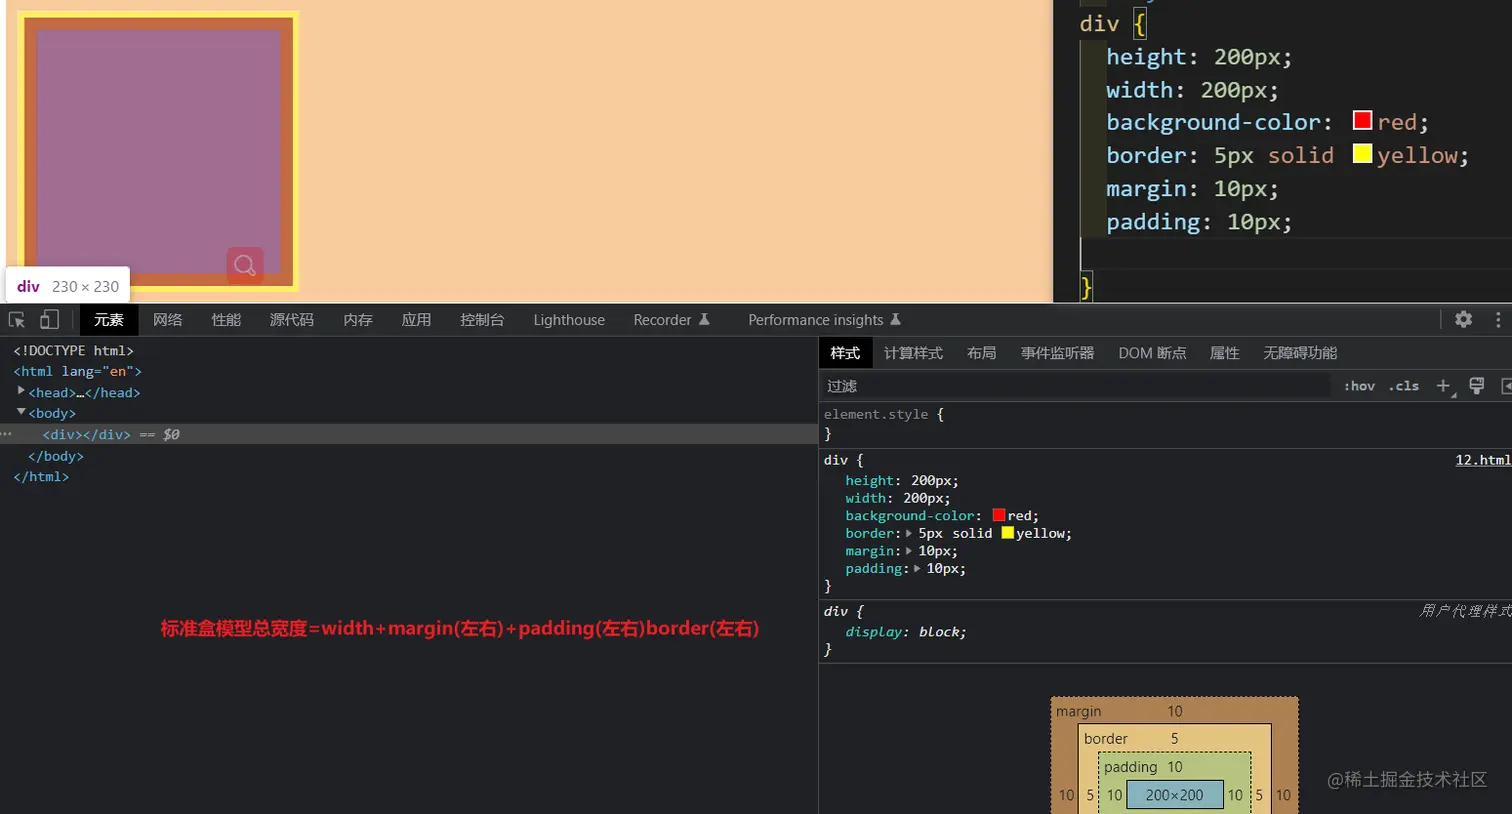Select the div element row in DOM tree
The image size is (1512, 814).
click(x=409, y=434)
